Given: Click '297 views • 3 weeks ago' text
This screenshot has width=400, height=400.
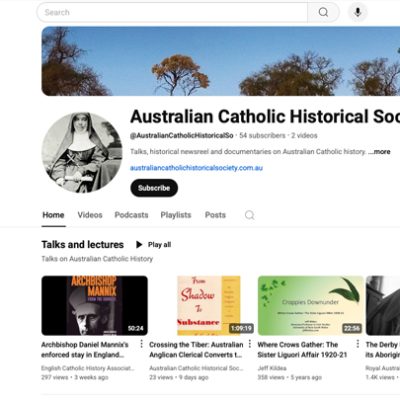Looking at the screenshot, I should pyautogui.click(x=75, y=378).
